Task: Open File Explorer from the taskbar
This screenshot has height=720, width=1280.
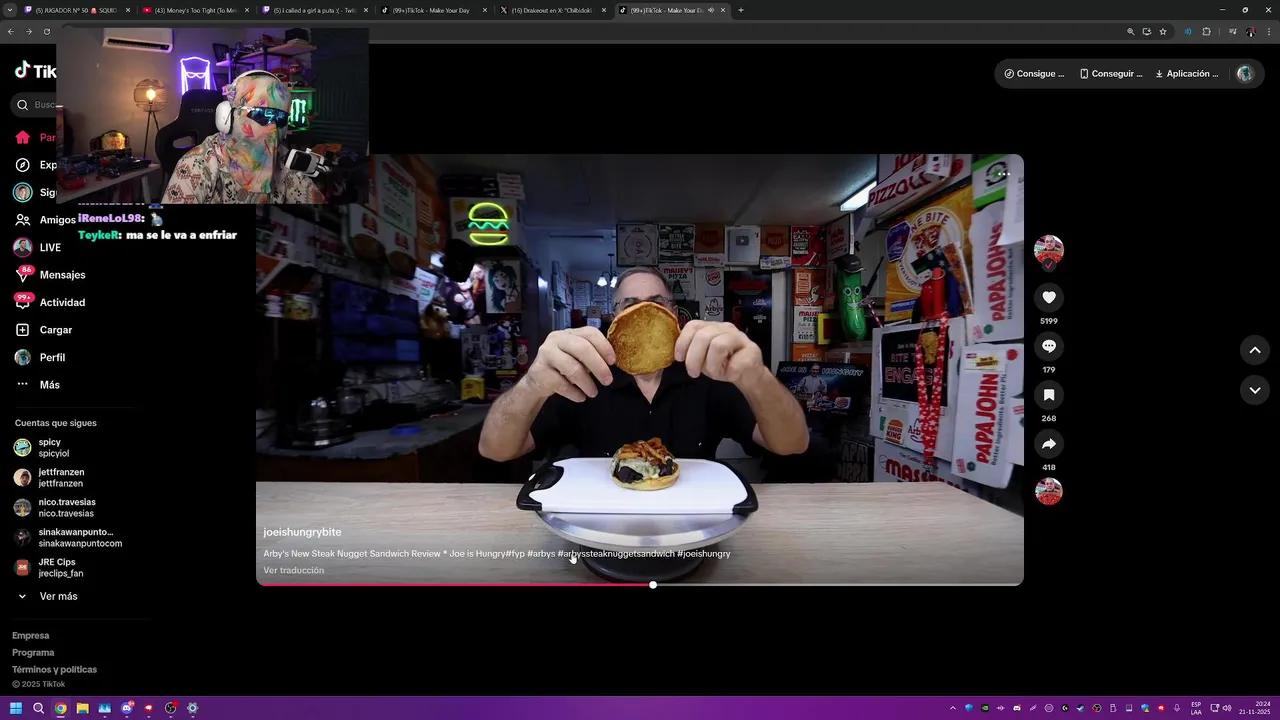Action: [x=83, y=708]
